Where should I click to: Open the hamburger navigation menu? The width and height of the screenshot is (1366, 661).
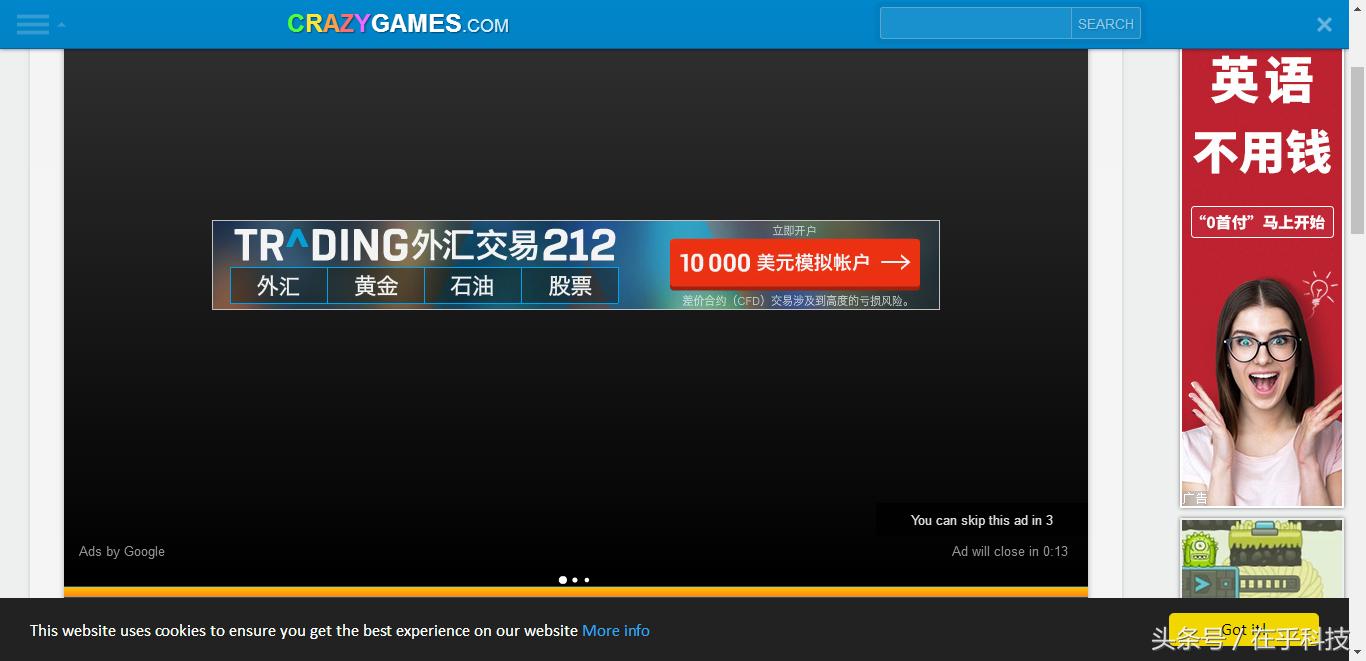coord(32,24)
